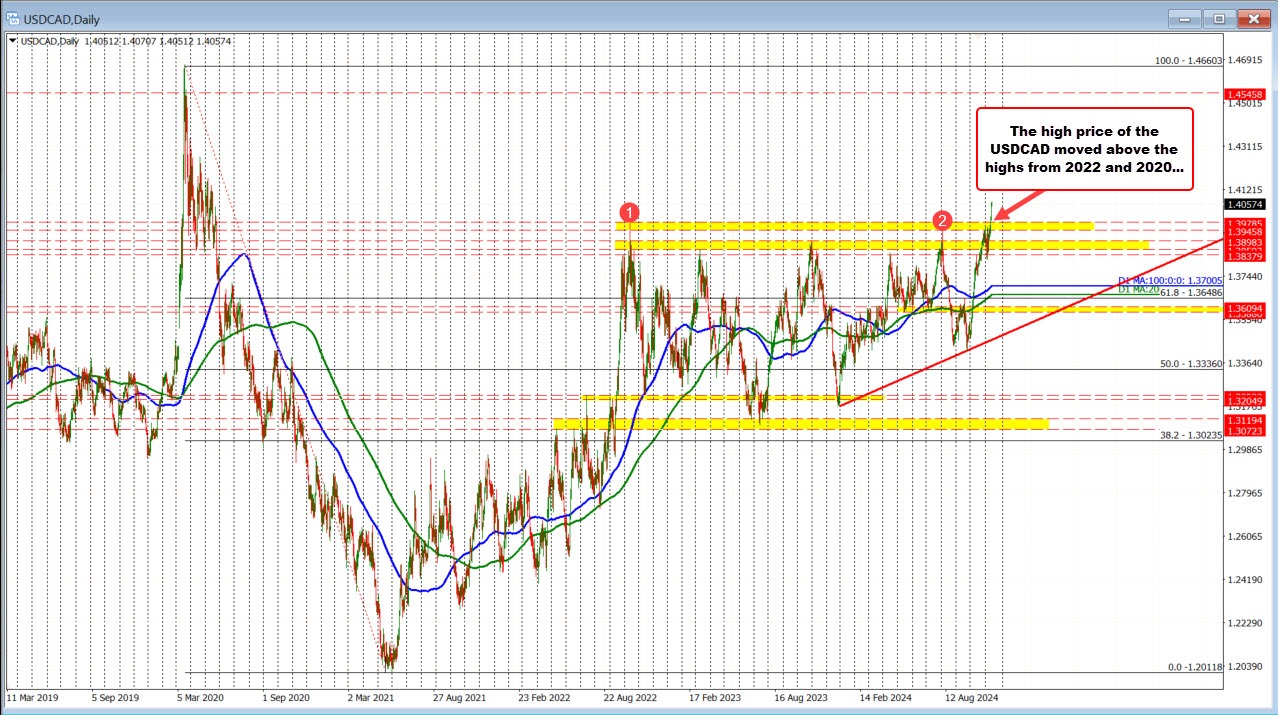Click the date label 27 Aug 2021
This screenshot has height=715, width=1278.
[460, 696]
